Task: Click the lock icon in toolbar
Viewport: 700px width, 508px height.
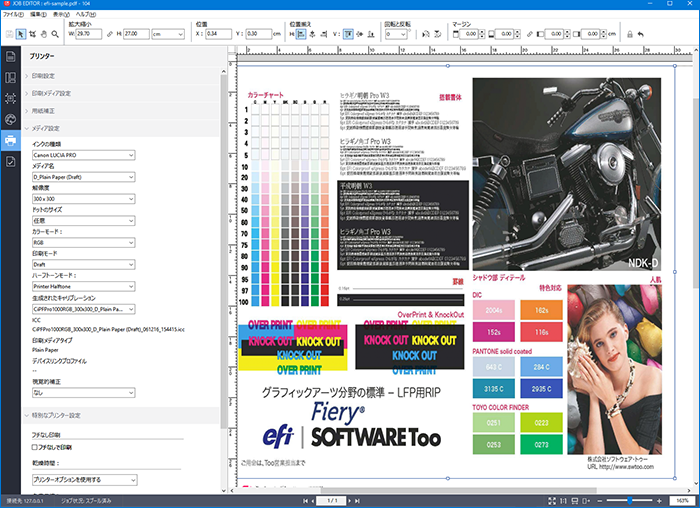Action: (629, 34)
